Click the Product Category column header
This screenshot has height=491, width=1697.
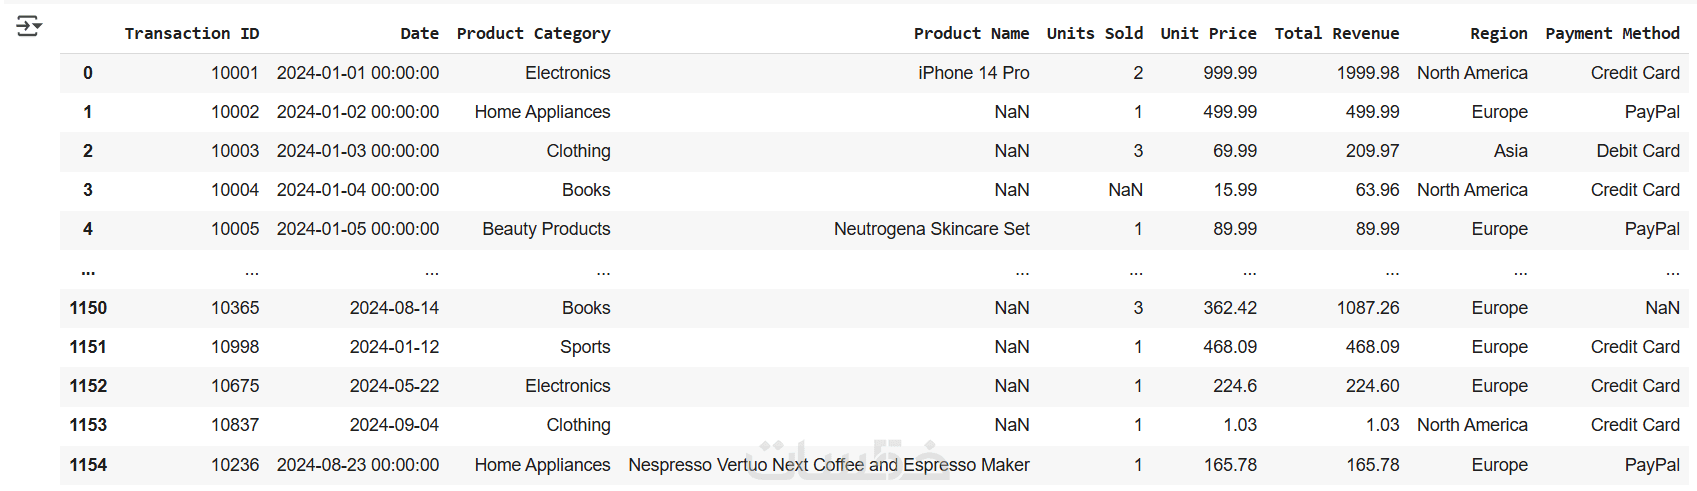pos(533,34)
